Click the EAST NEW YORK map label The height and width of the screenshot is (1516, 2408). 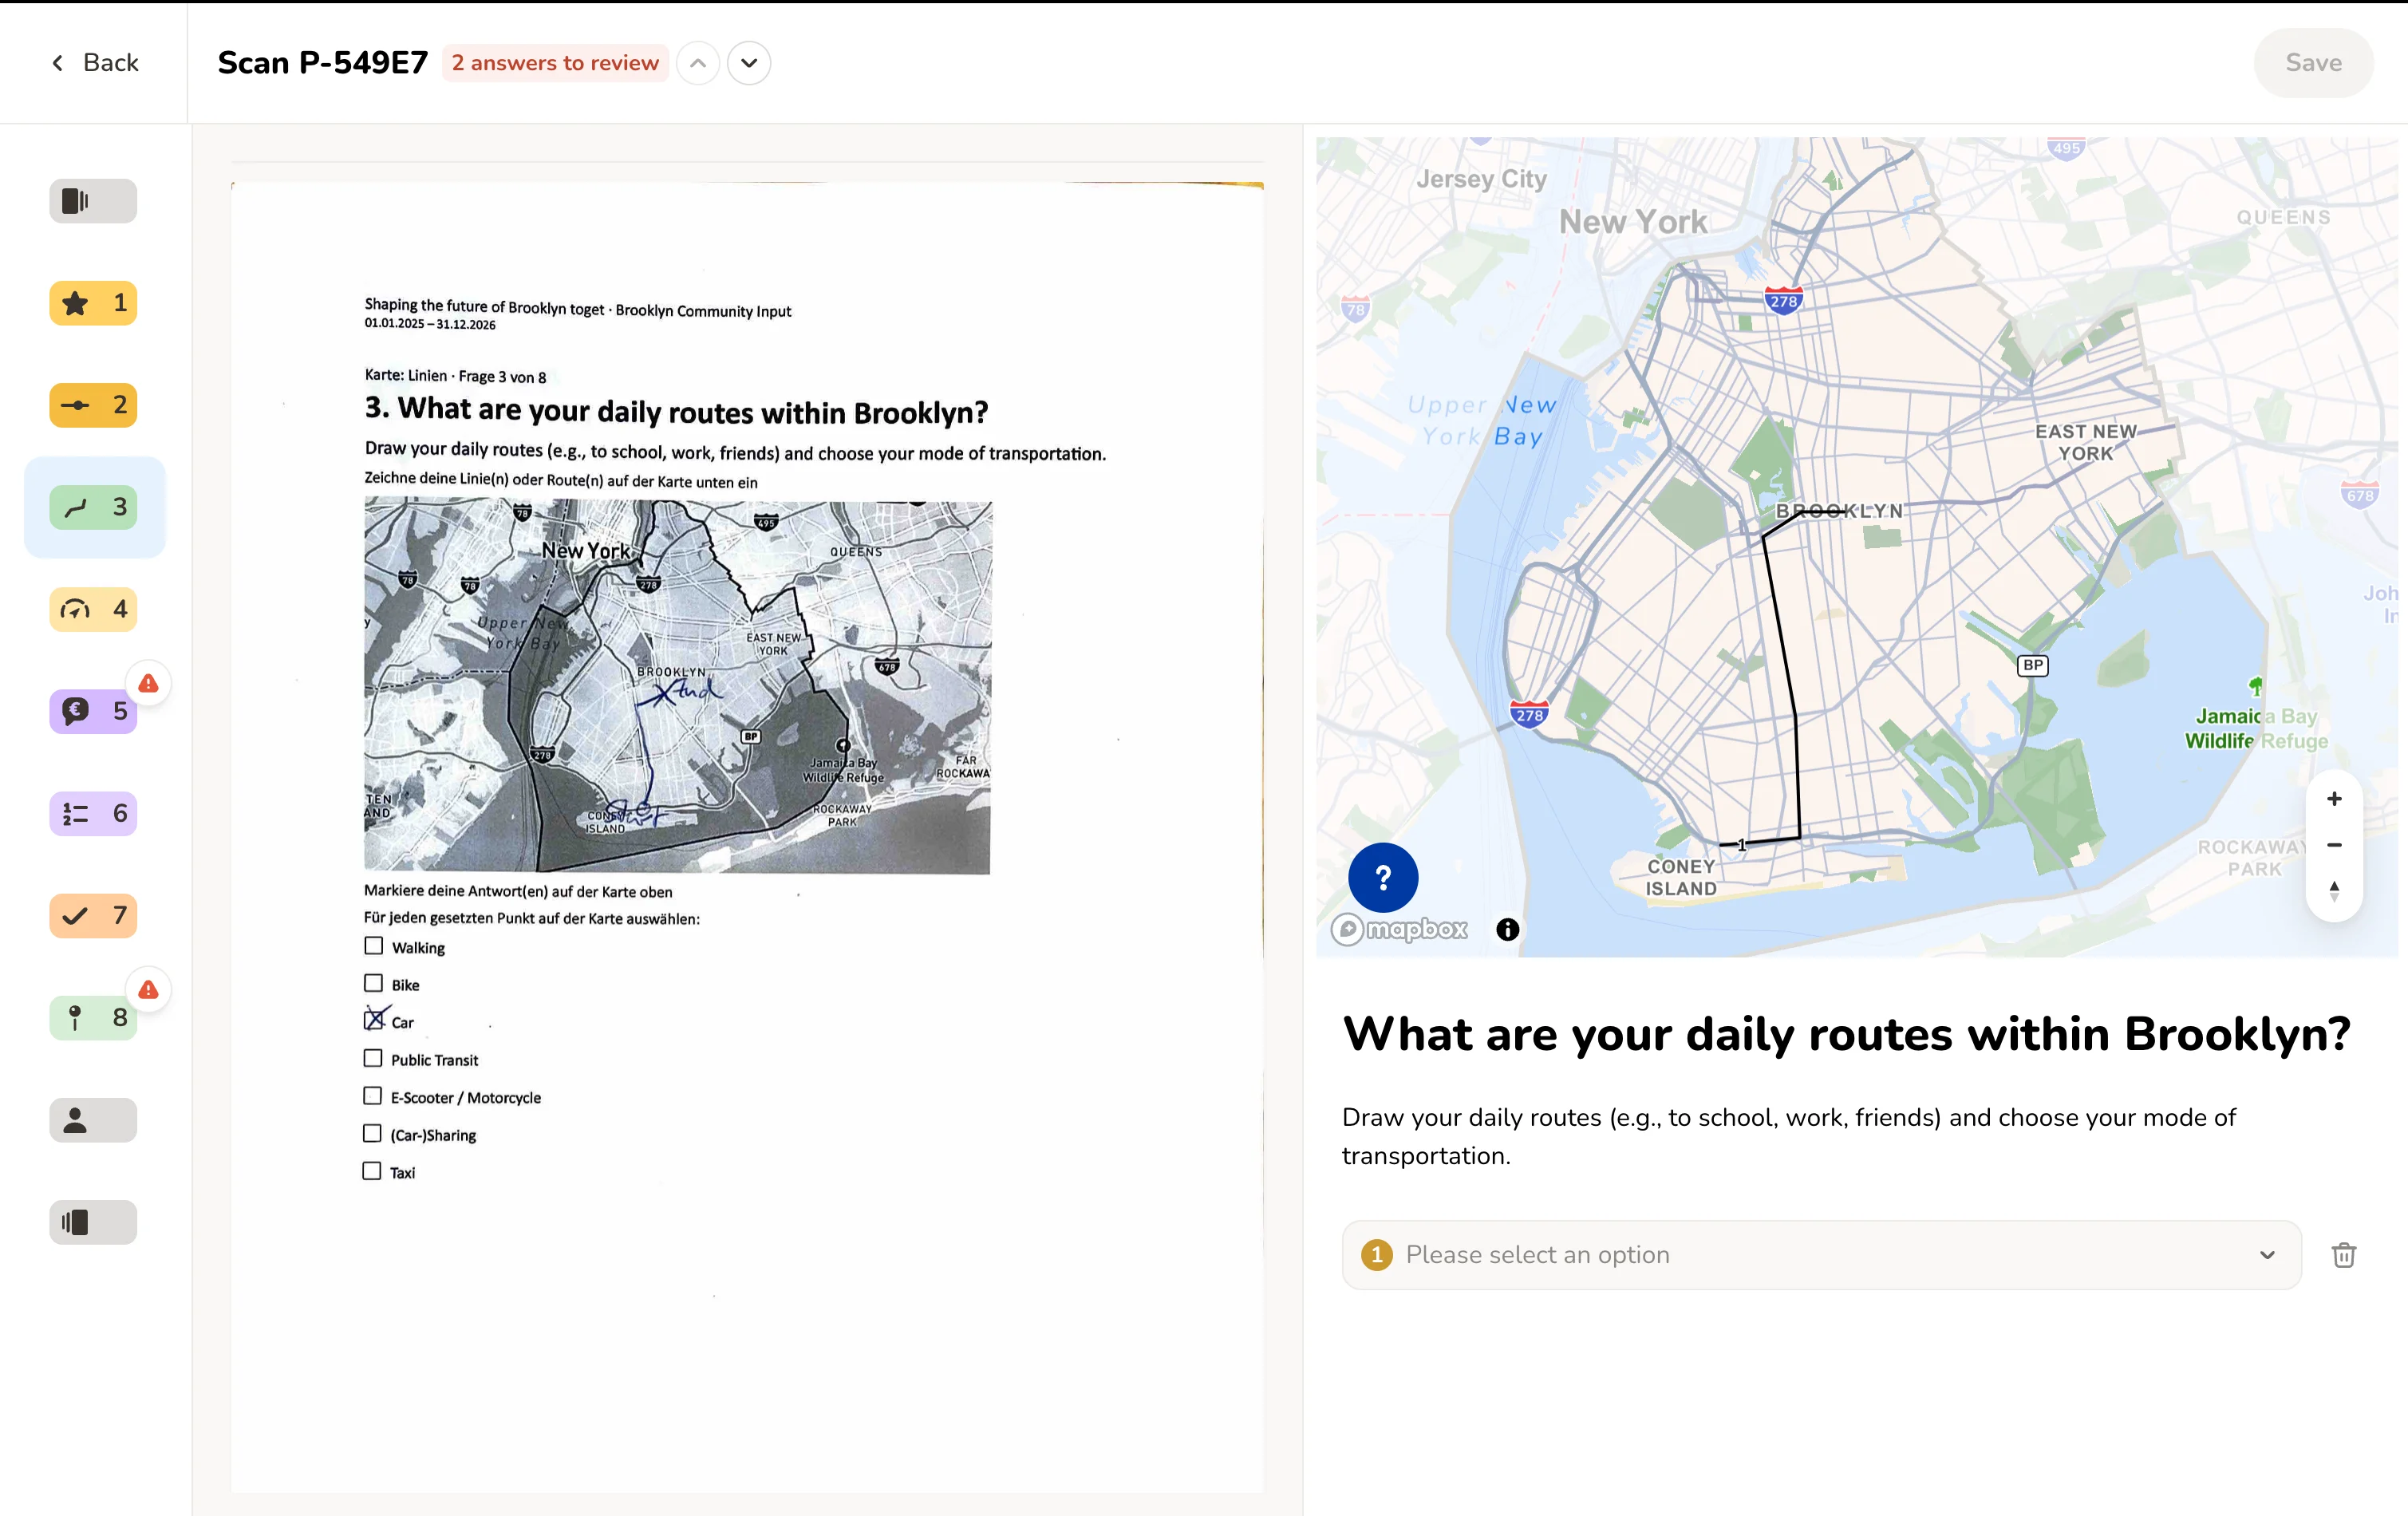point(2086,442)
